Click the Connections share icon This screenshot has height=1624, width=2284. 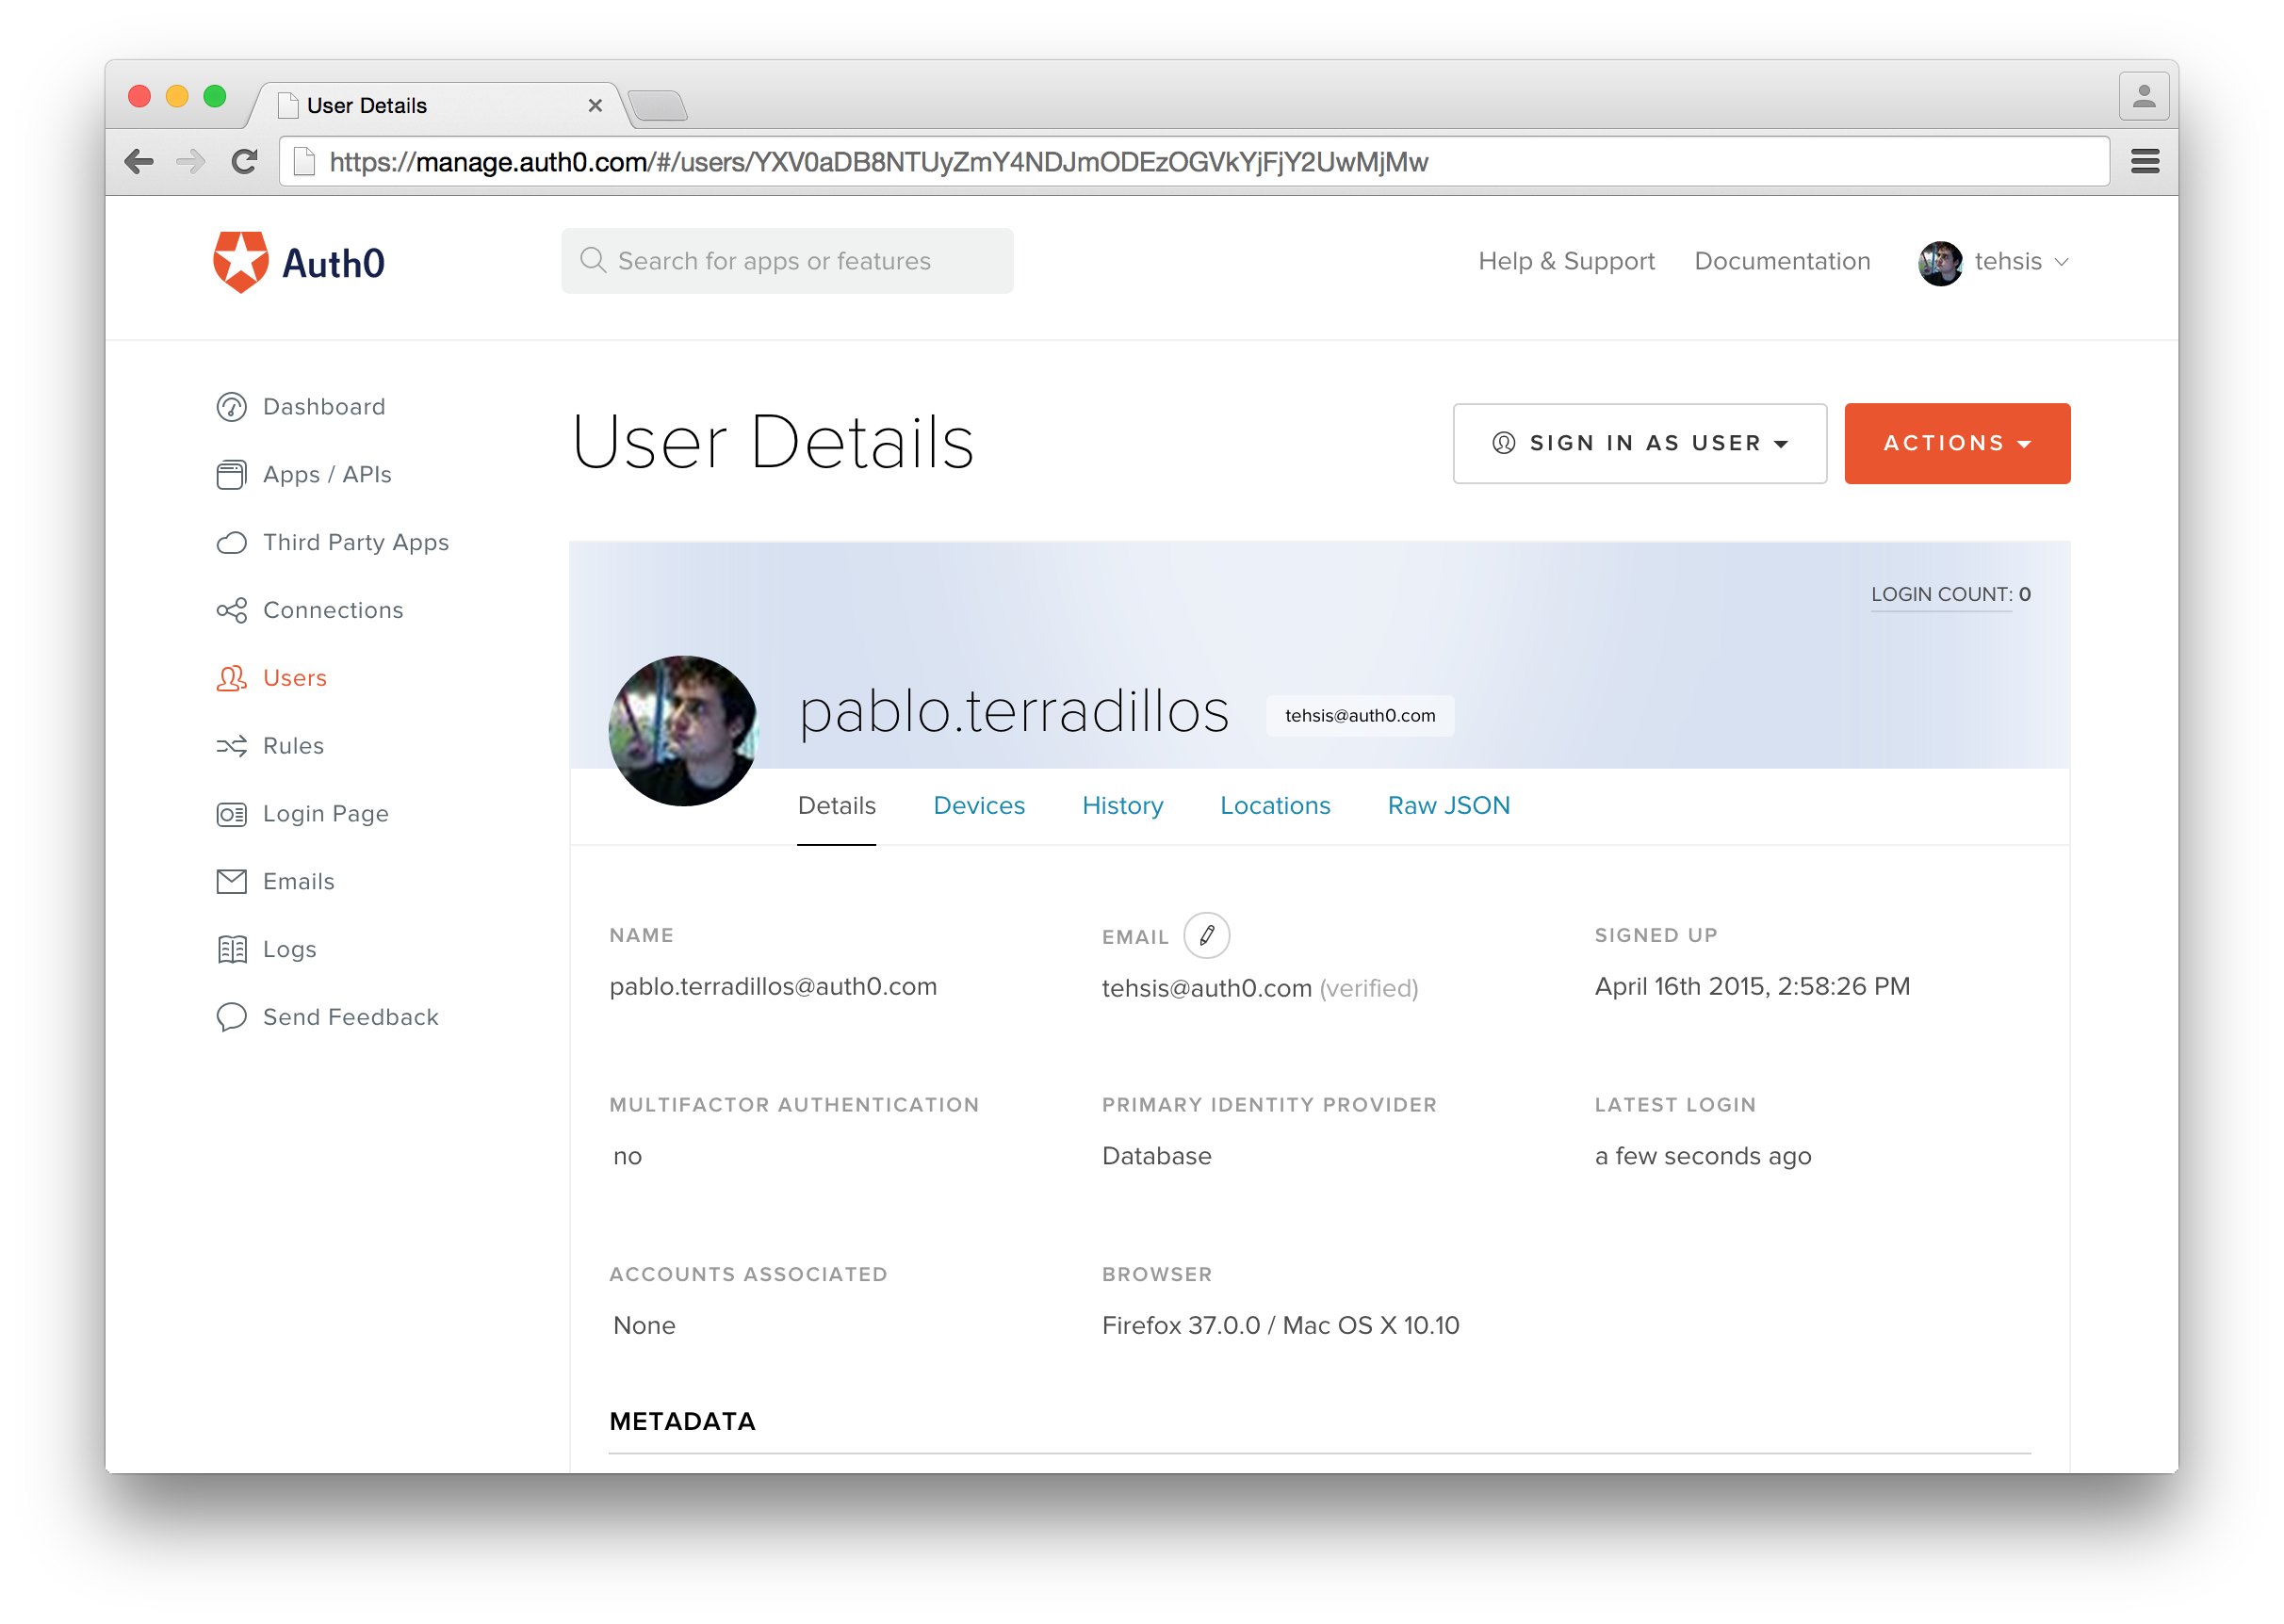coord(231,610)
